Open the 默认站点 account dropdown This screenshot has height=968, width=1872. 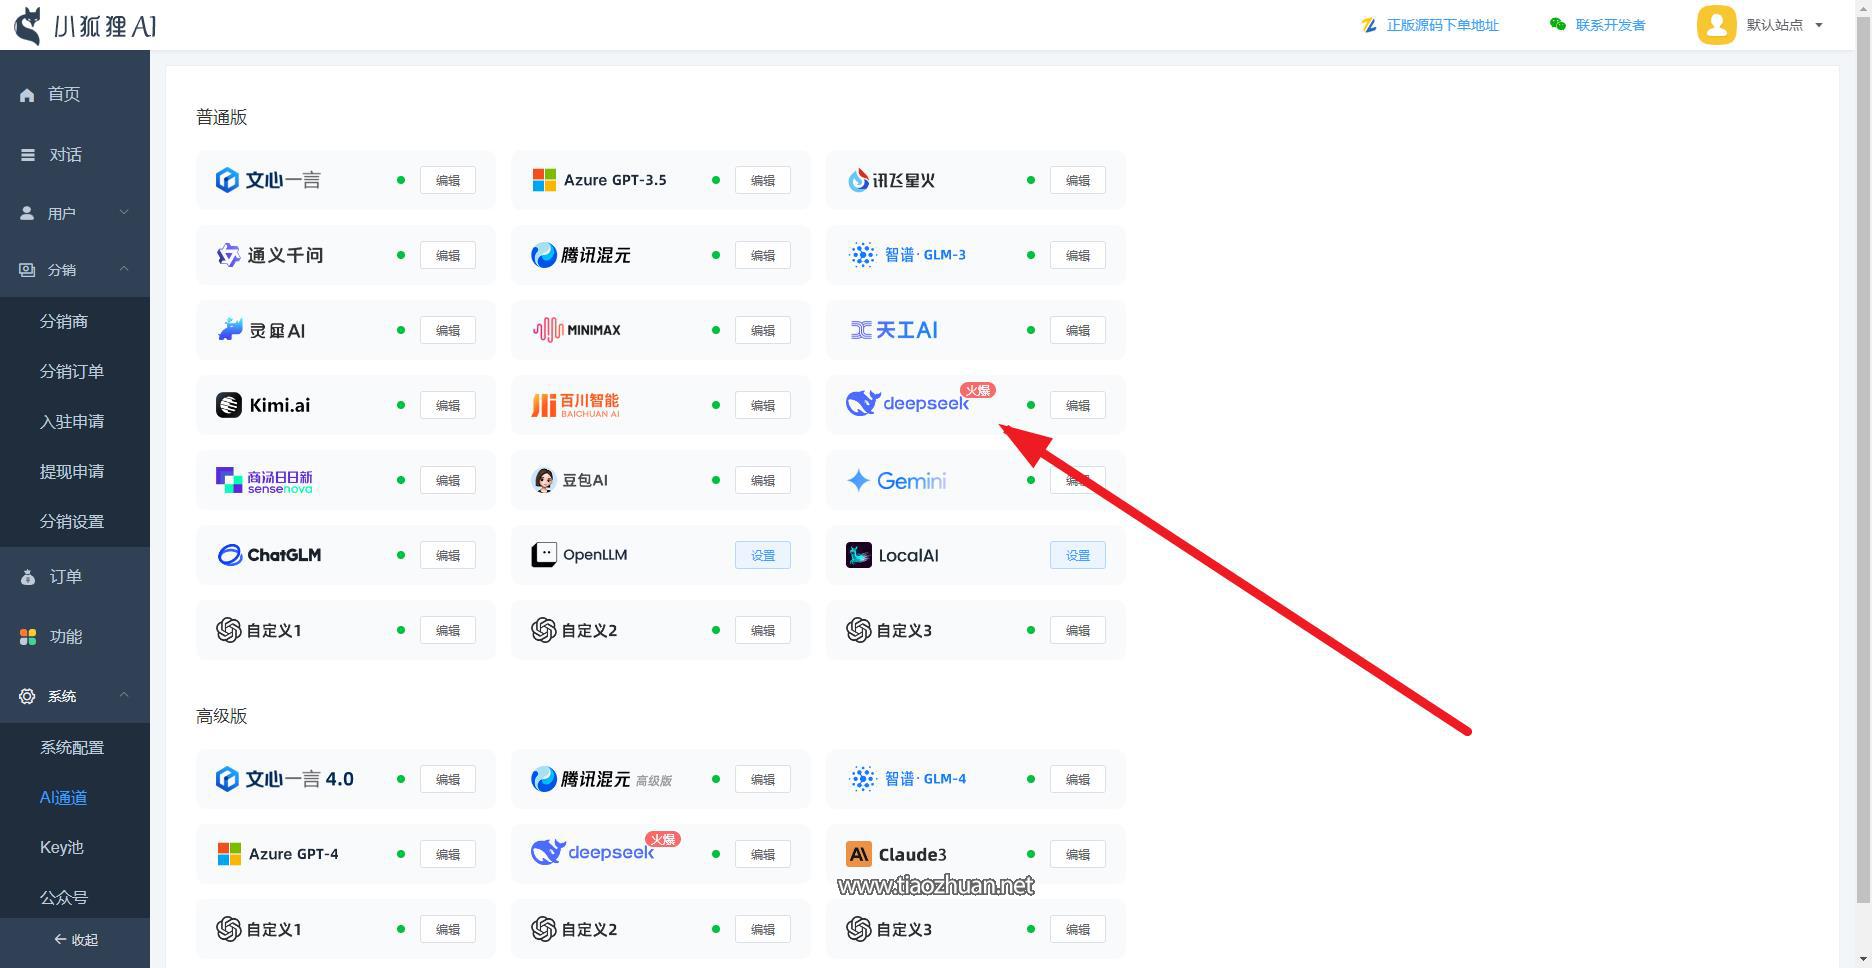click(x=1785, y=25)
